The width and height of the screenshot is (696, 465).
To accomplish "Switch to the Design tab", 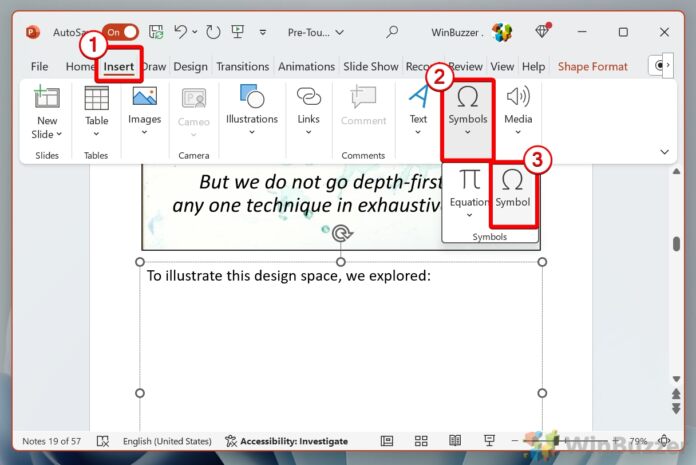I will (190, 67).
